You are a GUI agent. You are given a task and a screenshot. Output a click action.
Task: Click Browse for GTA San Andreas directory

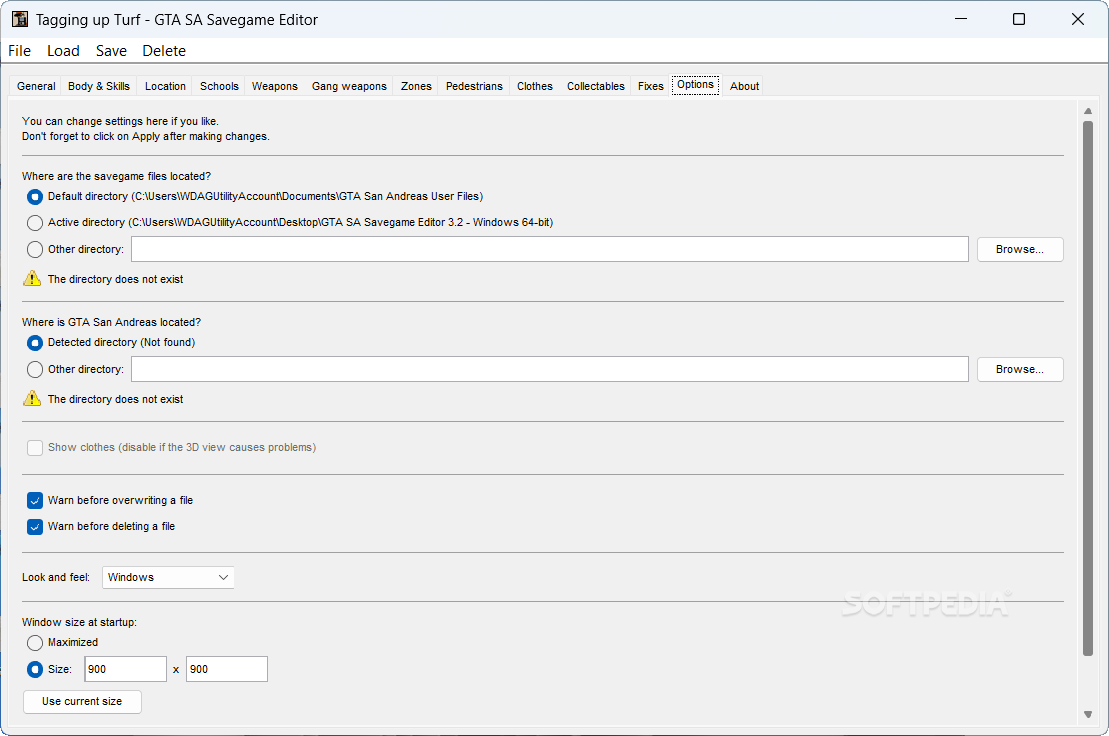point(1020,370)
